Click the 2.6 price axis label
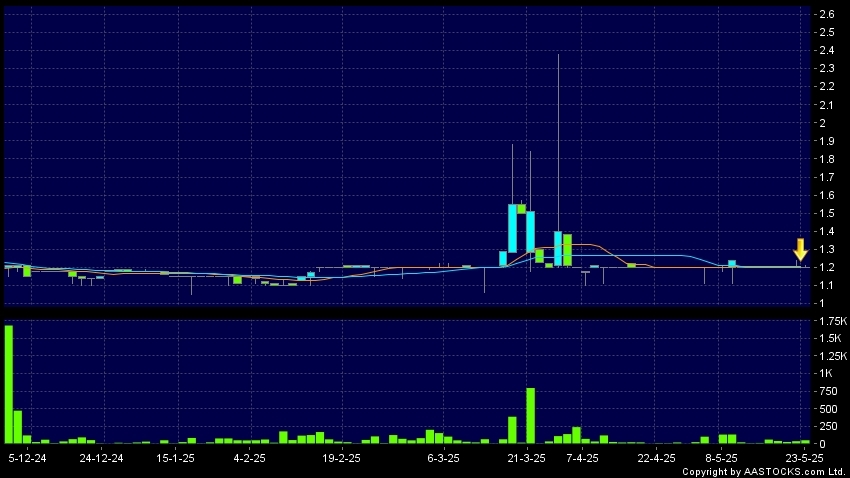The width and height of the screenshot is (850, 478). pos(827,15)
